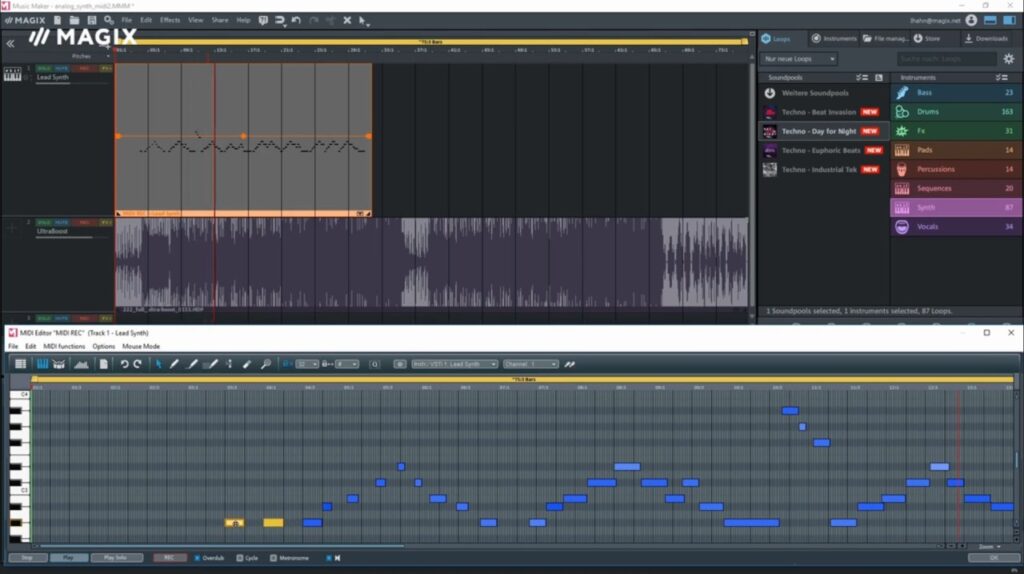Toggle the checkbox right of Metronome
The width and height of the screenshot is (1024, 574).
(328, 558)
